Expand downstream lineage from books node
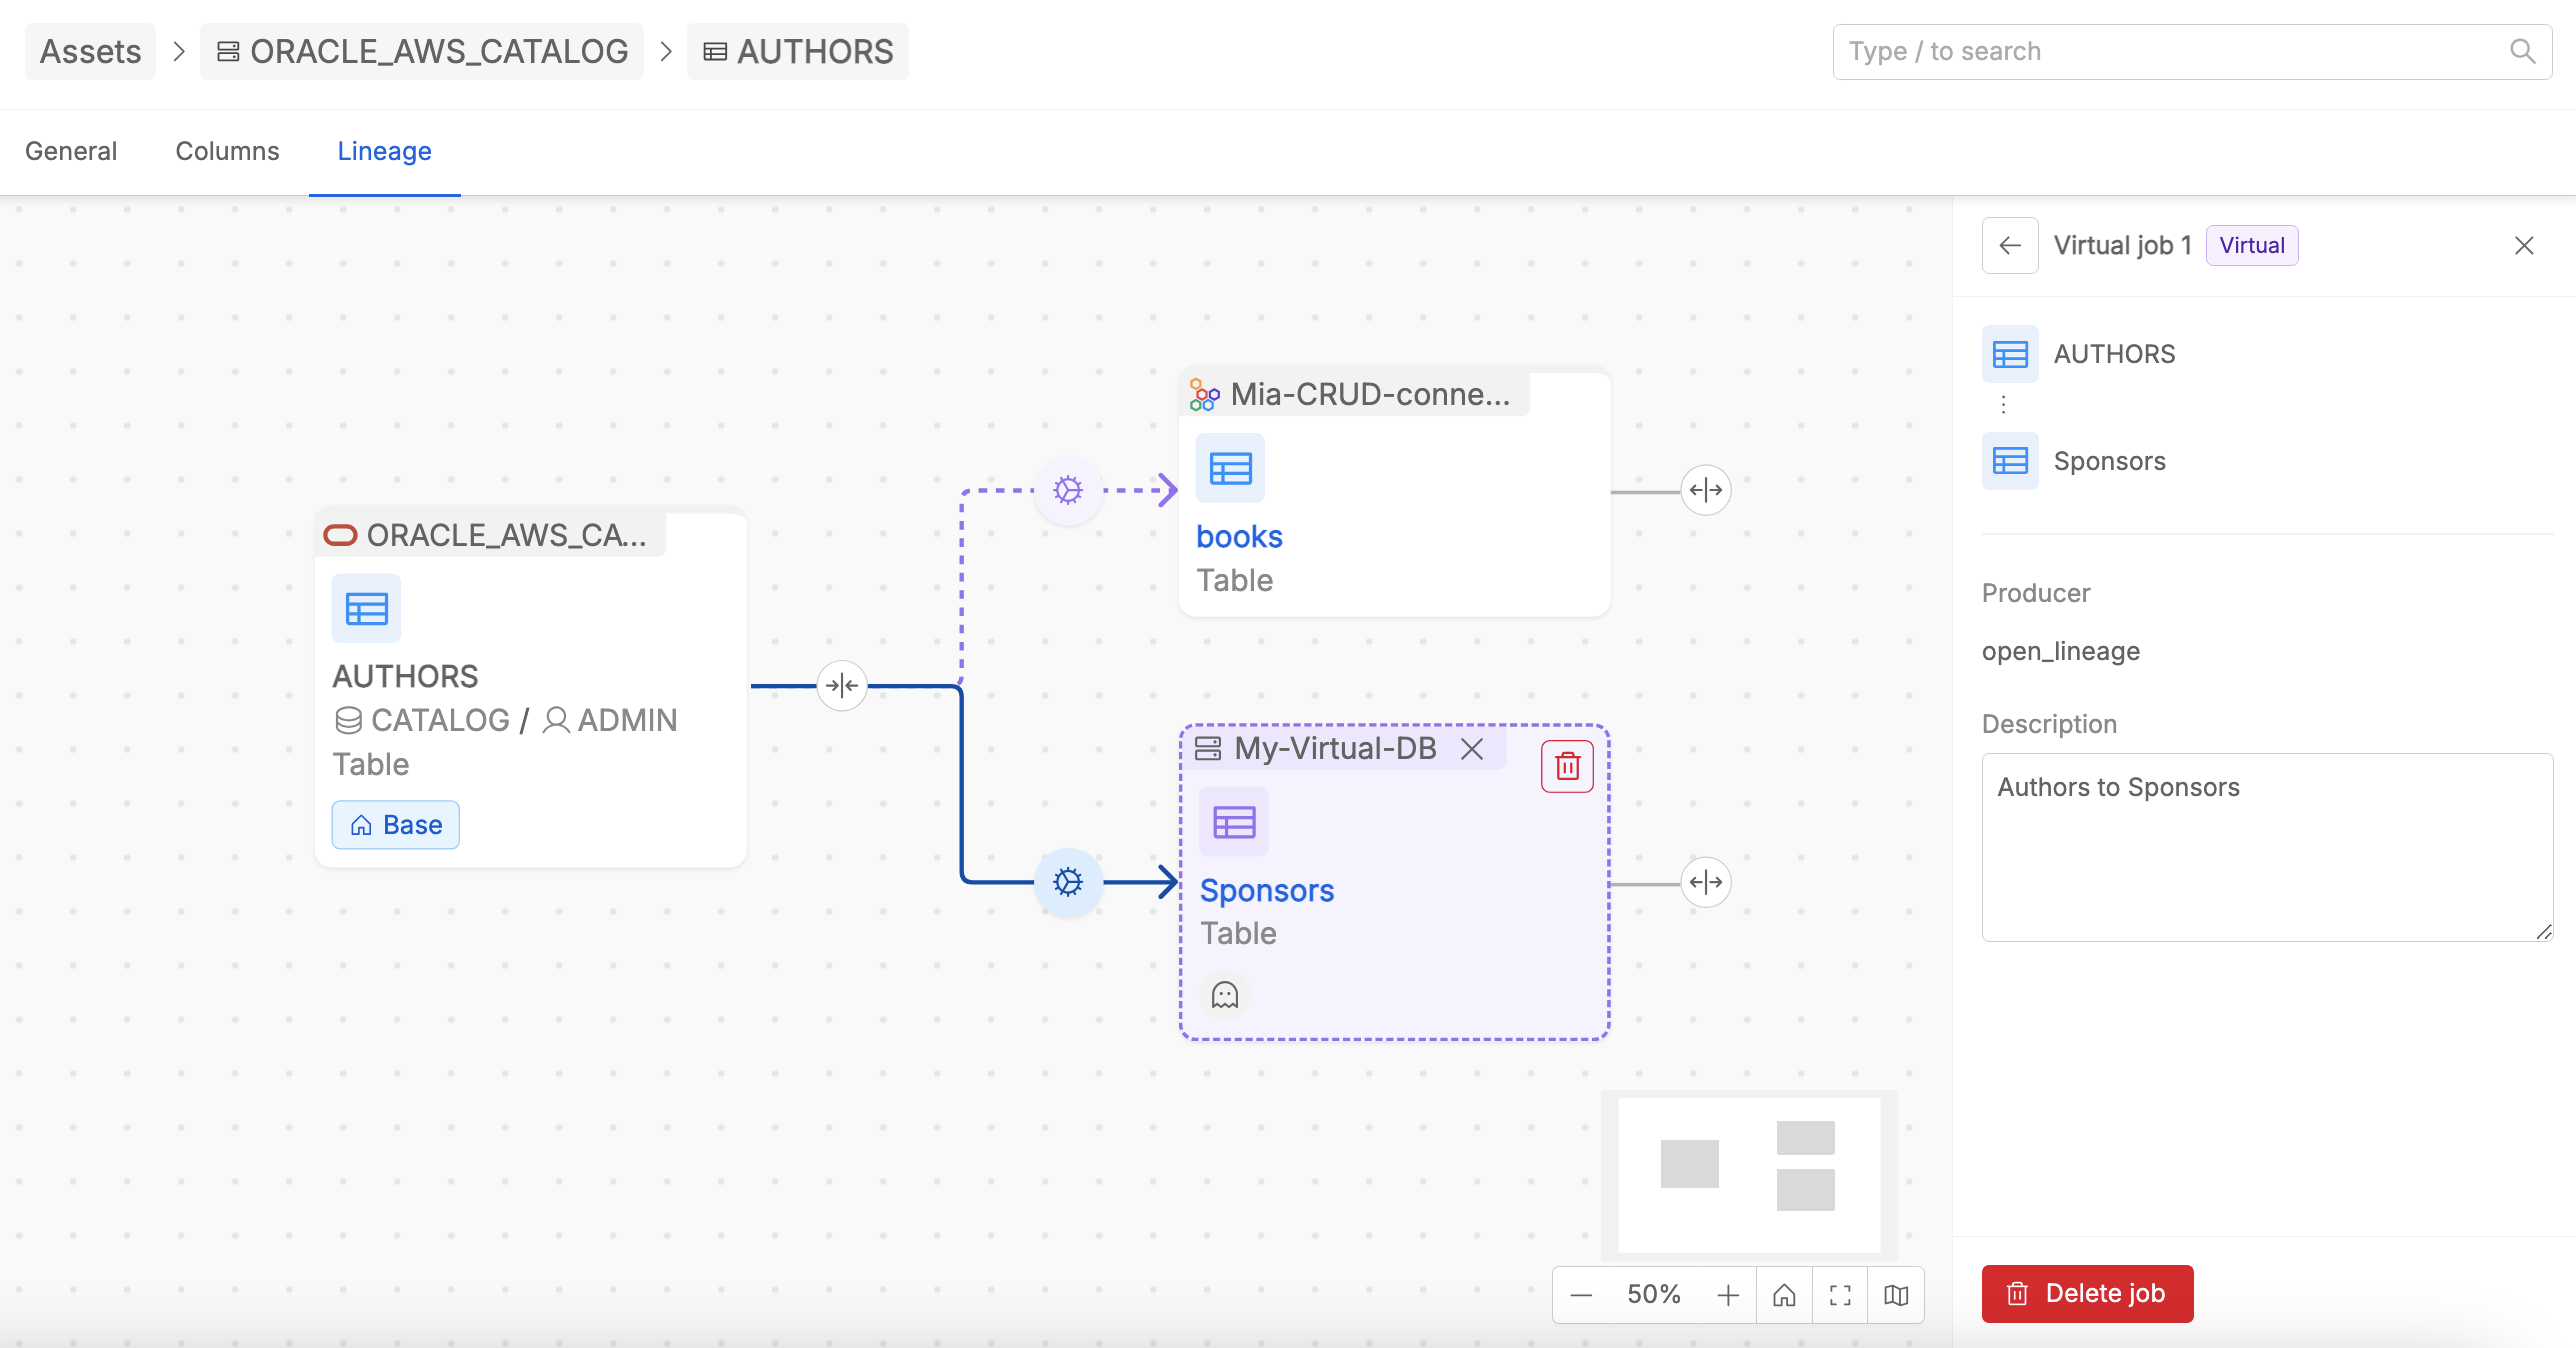This screenshot has height=1348, width=2576. pyautogui.click(x=1705, y=490)
